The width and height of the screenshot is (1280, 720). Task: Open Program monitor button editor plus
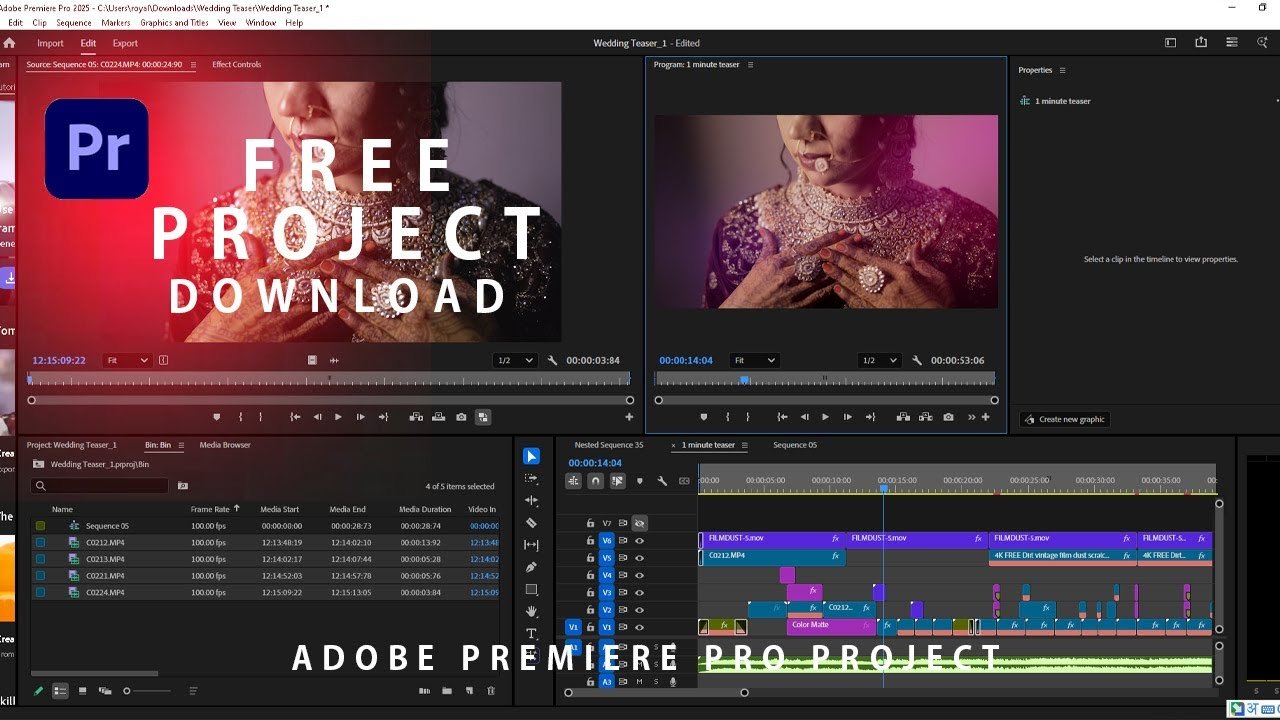[986, 417]
